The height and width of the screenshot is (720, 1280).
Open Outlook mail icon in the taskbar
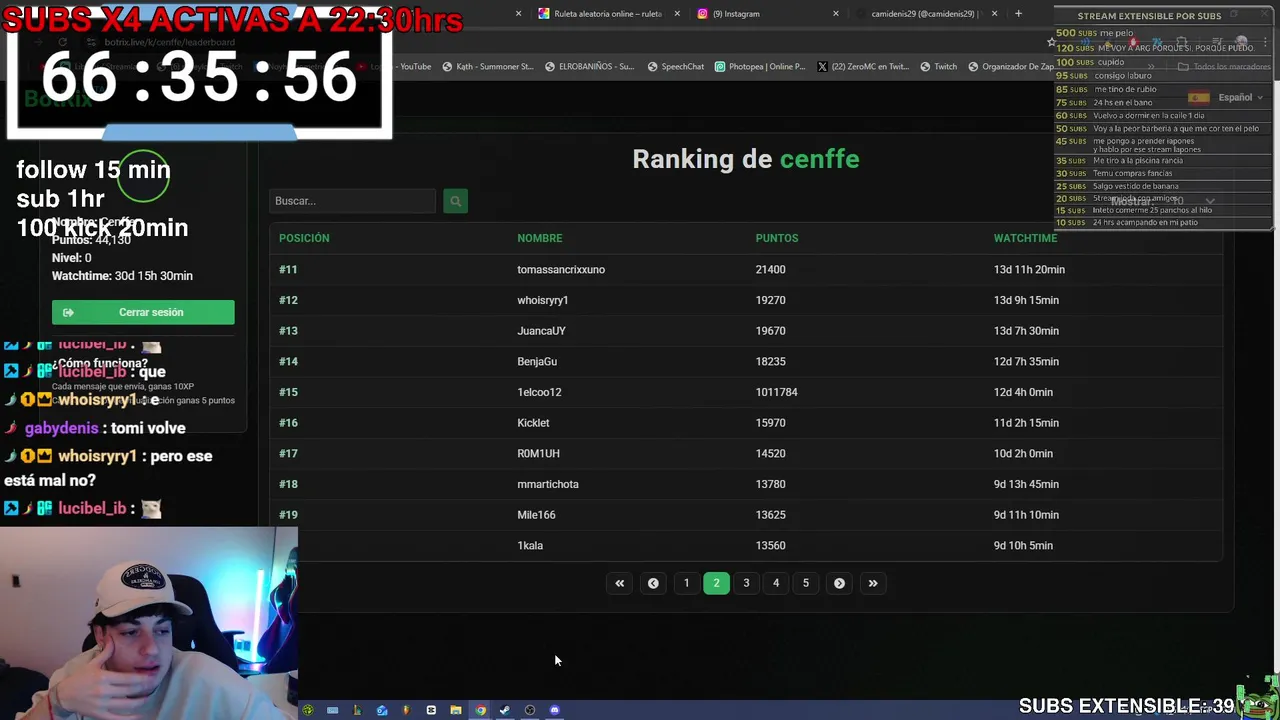coord(382,710)
